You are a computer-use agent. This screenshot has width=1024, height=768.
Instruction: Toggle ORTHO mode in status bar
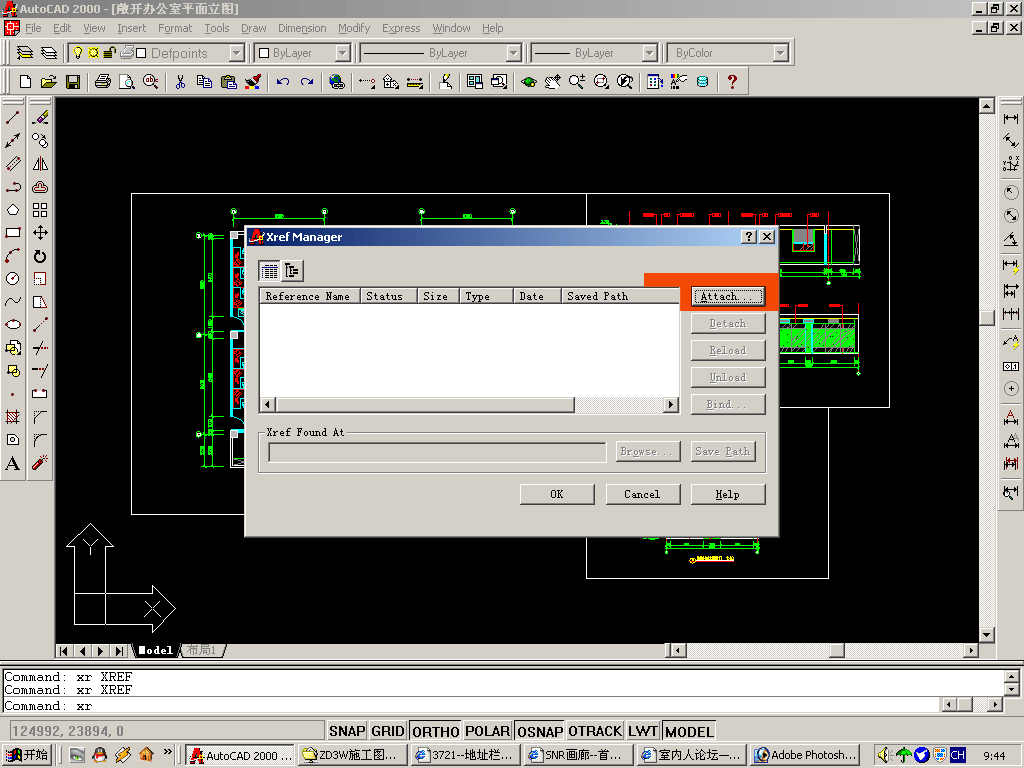[436, 731]
